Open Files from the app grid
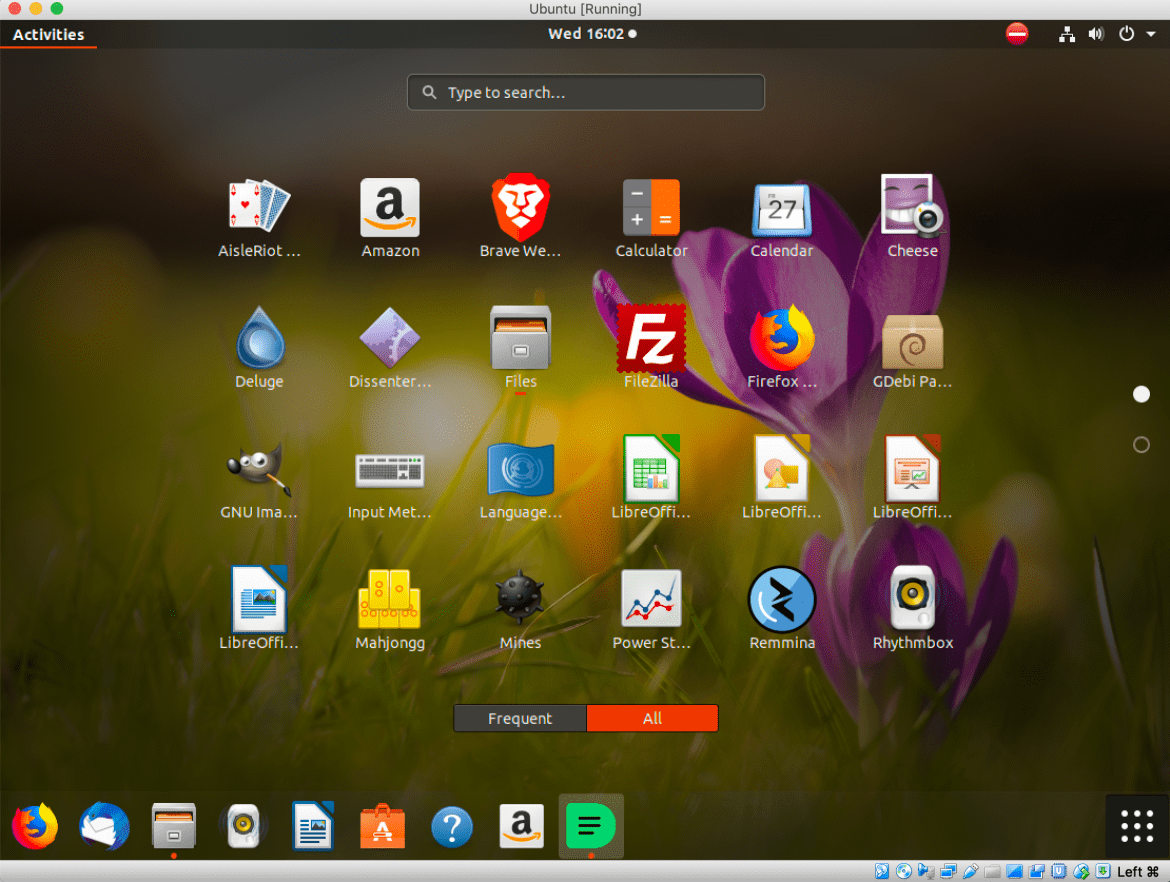The image size is (1170, 882). (x=520, y=348)
